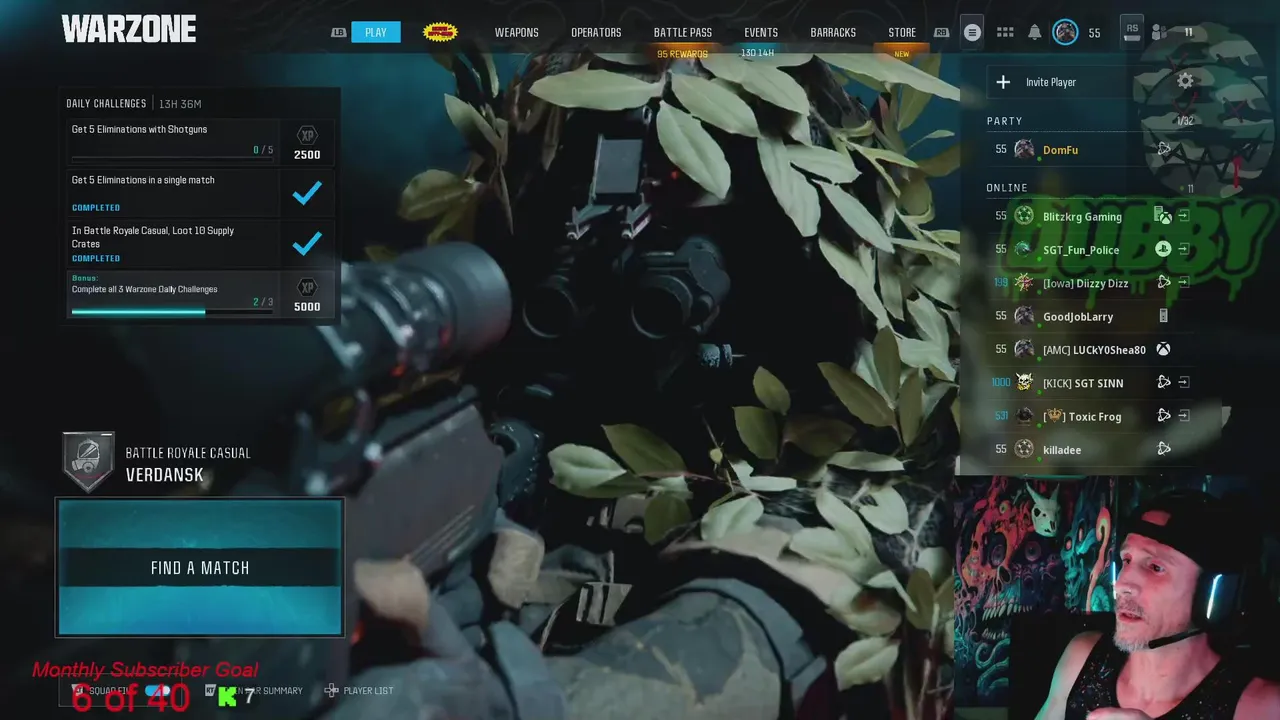
Task: Open the after-action SUMMARY option
Action: pos(254,691)
